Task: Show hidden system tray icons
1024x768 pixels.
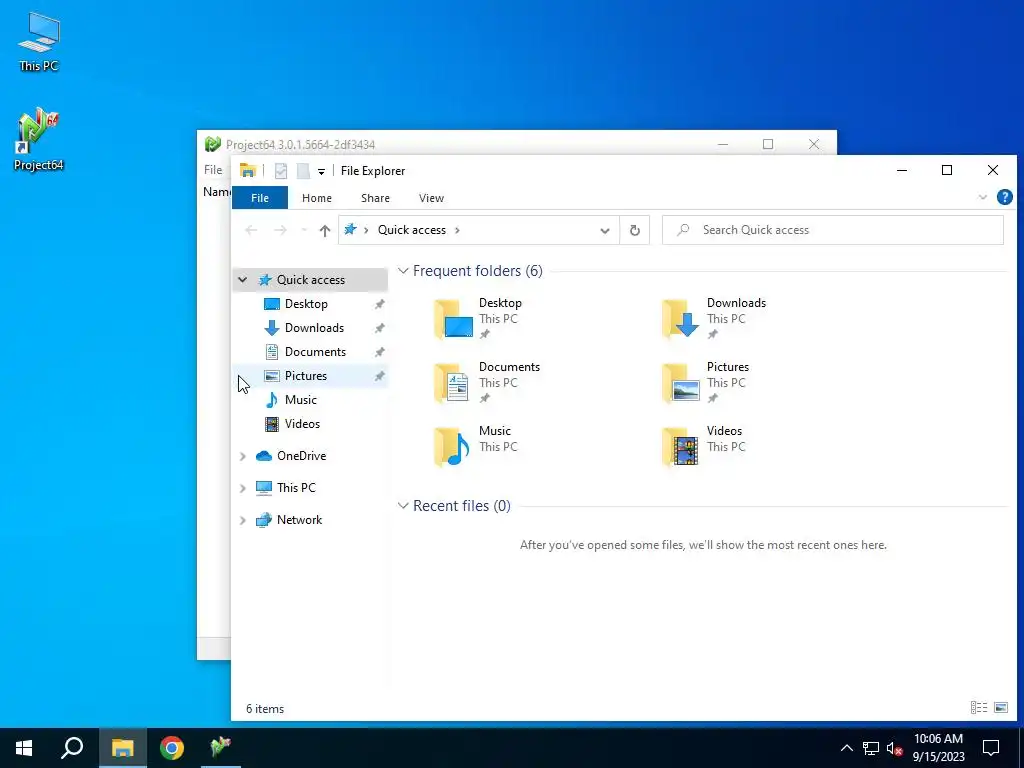Action: tap(846, 748)
